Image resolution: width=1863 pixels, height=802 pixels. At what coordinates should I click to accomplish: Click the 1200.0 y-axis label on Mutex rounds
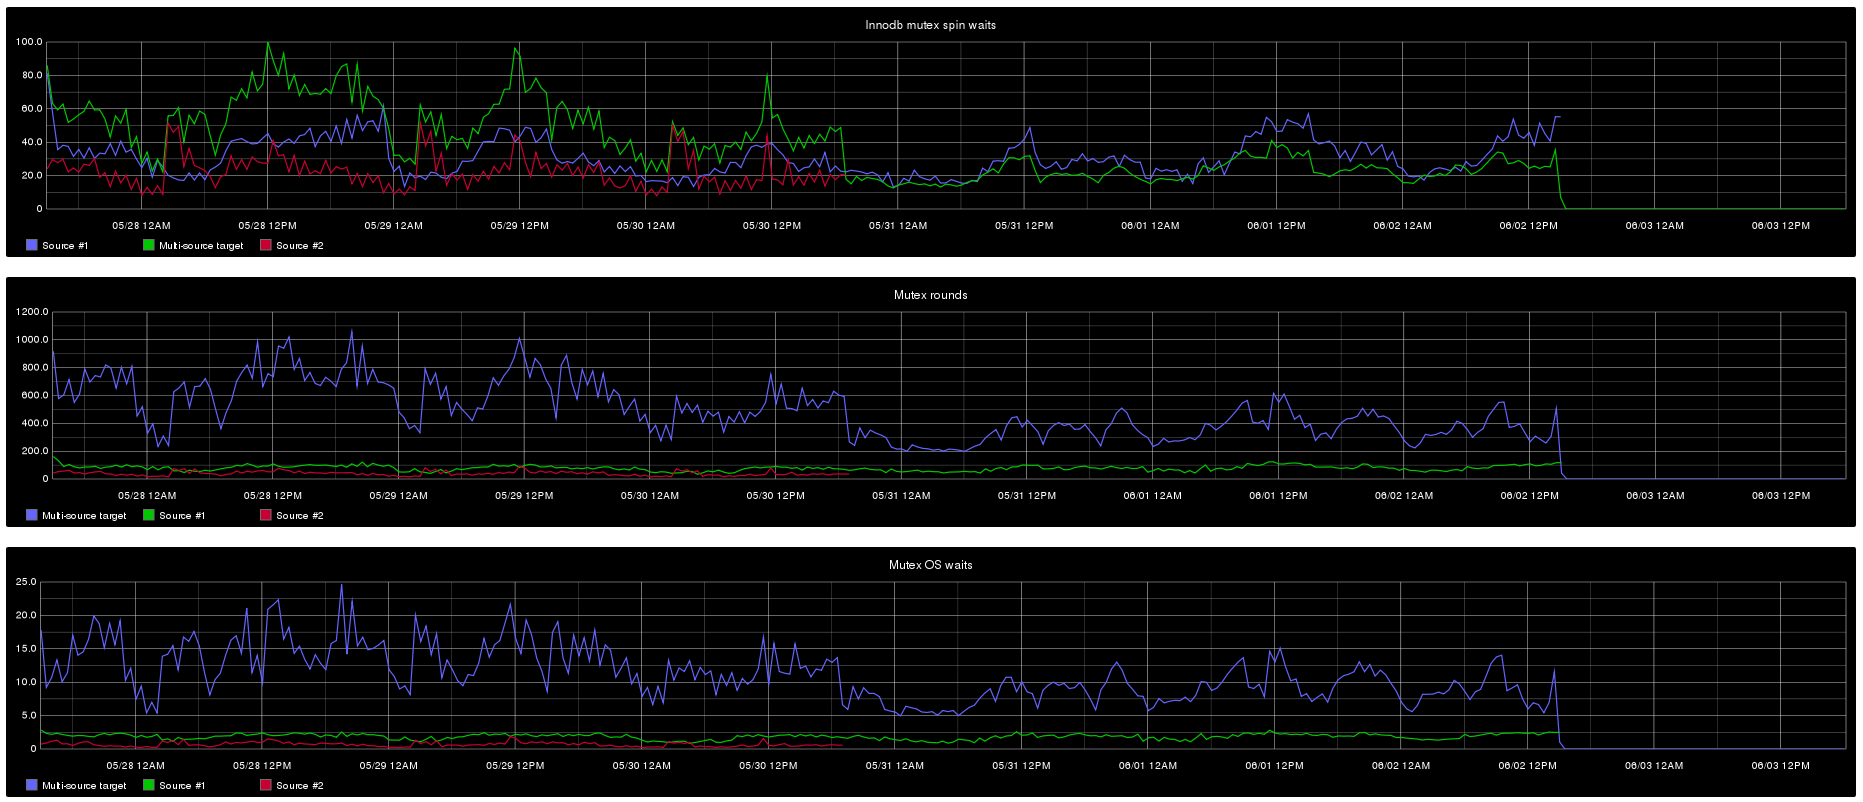30,312
